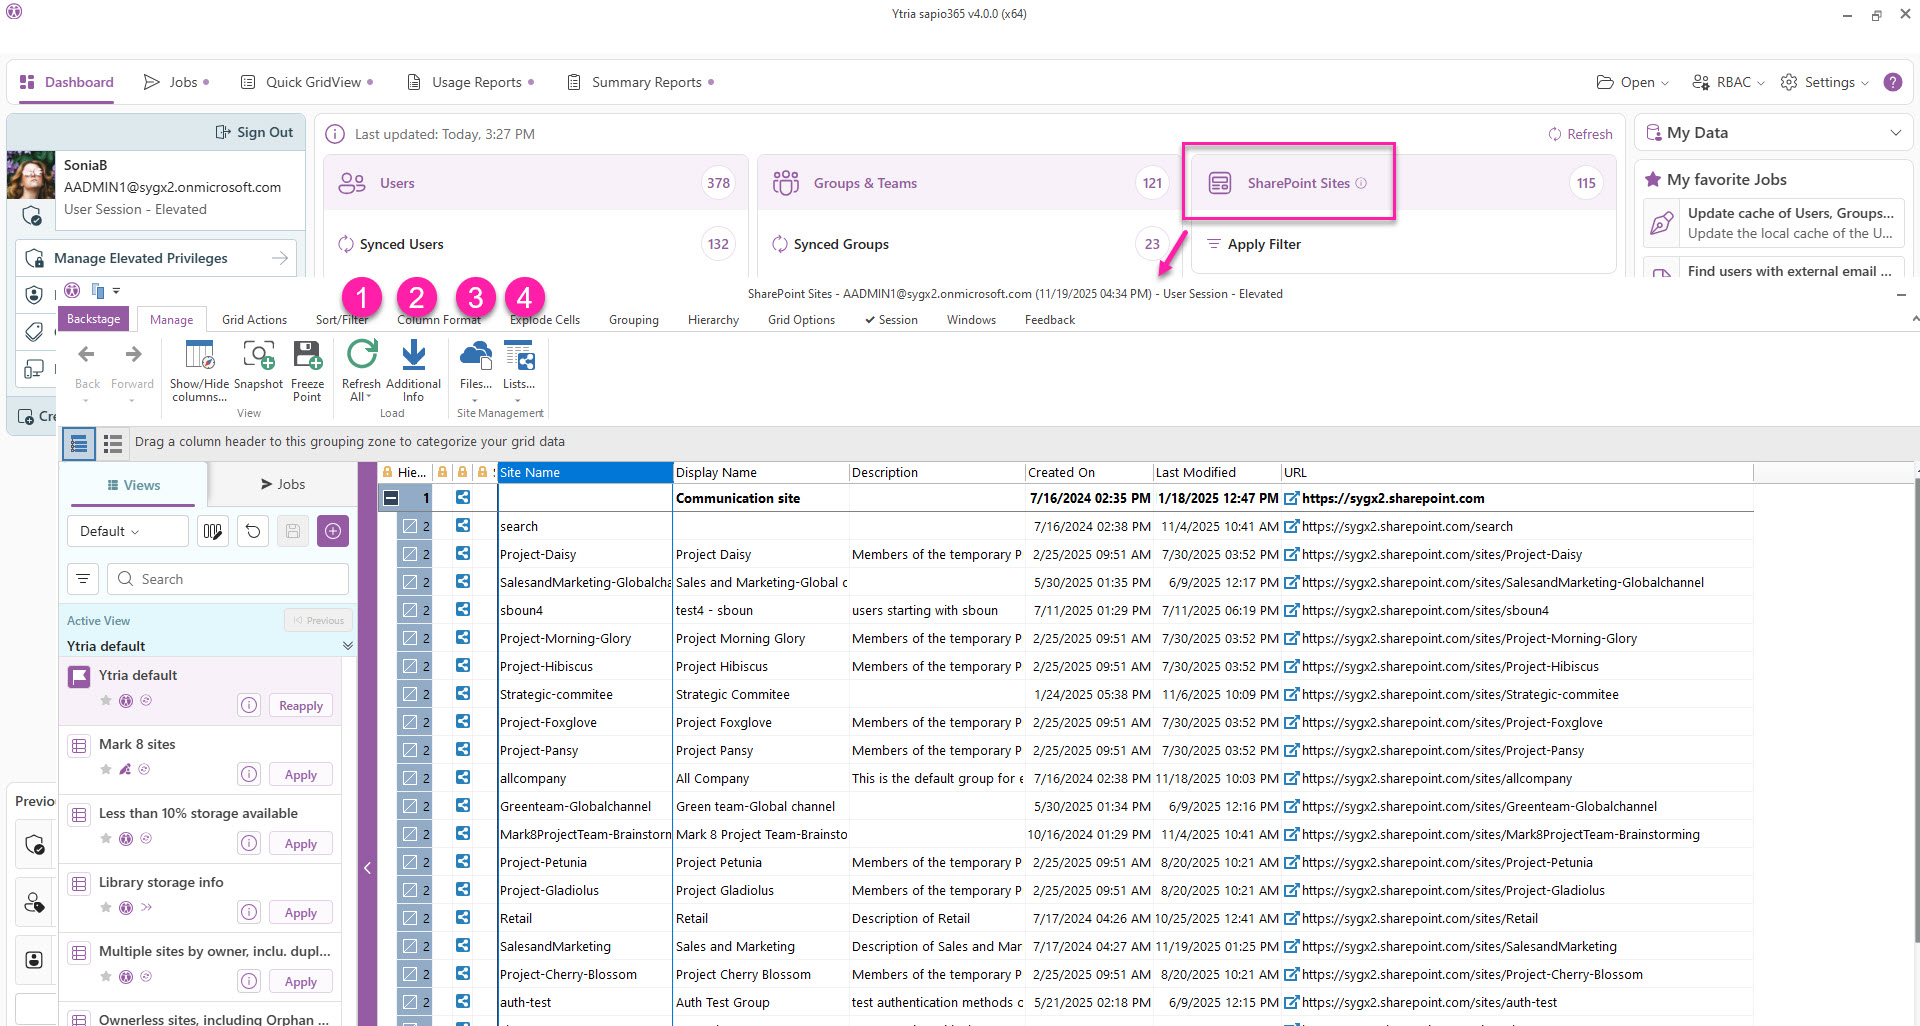Expand the My Data panel dropdown
The image size is (1920, 1026).
[x=1895, y=133]
